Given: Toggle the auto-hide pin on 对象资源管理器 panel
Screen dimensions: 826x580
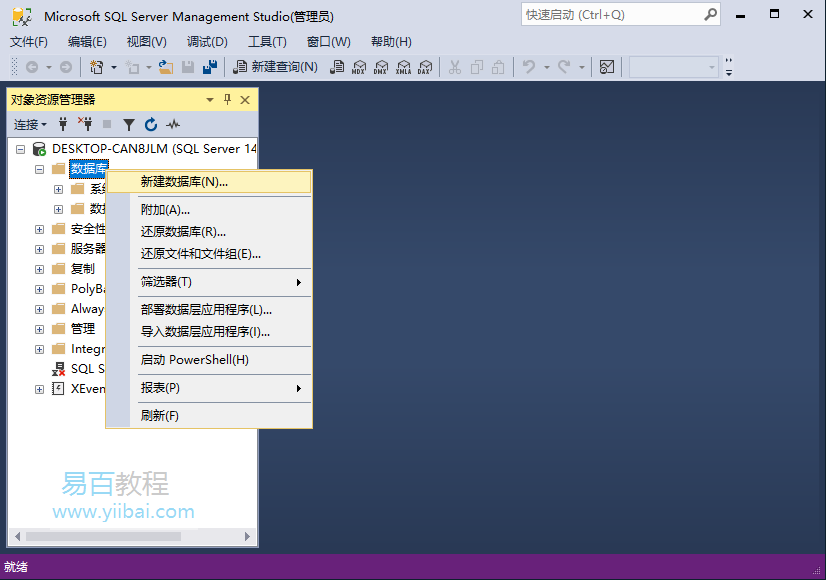Looking at the screenshot, I should pos(227,99).
